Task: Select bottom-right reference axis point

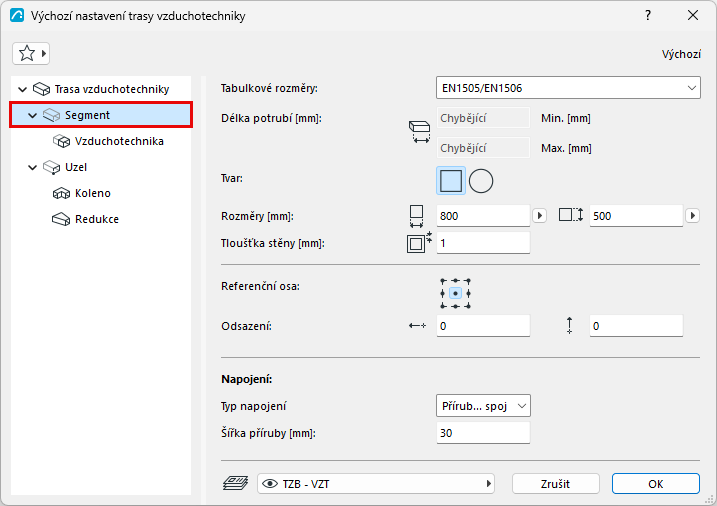Action: click(468, 306)
